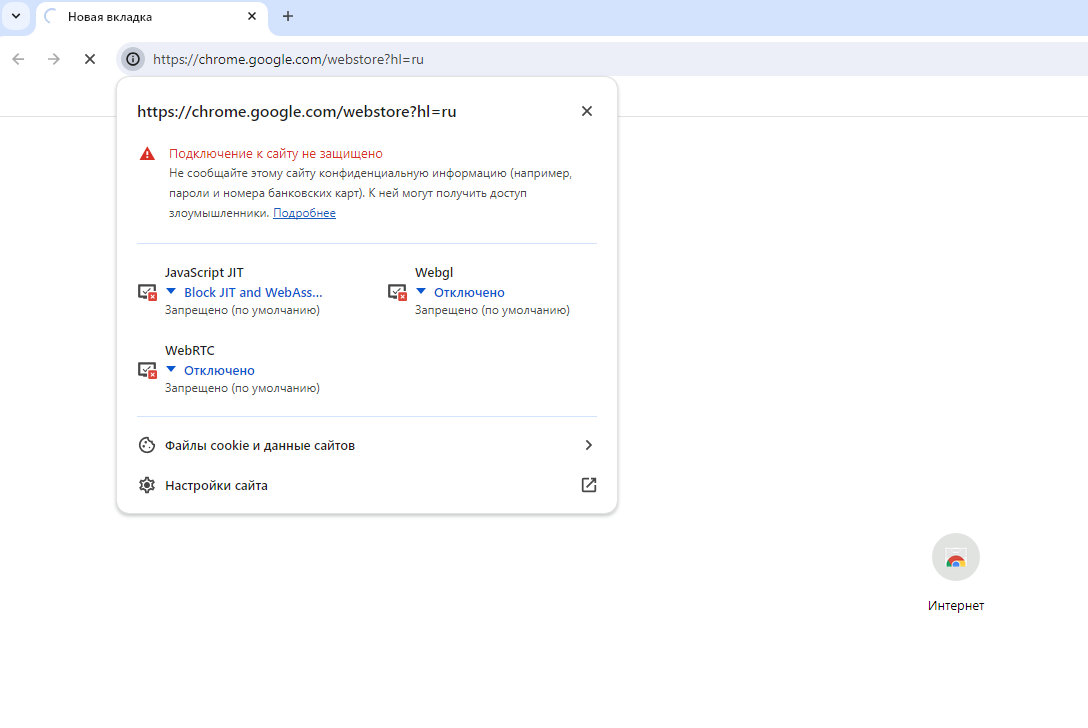This screenshot has height=728, width=1088.
Task: Click Запрещено (по умолчанию) under Webgl
Action: click(492, 310)
